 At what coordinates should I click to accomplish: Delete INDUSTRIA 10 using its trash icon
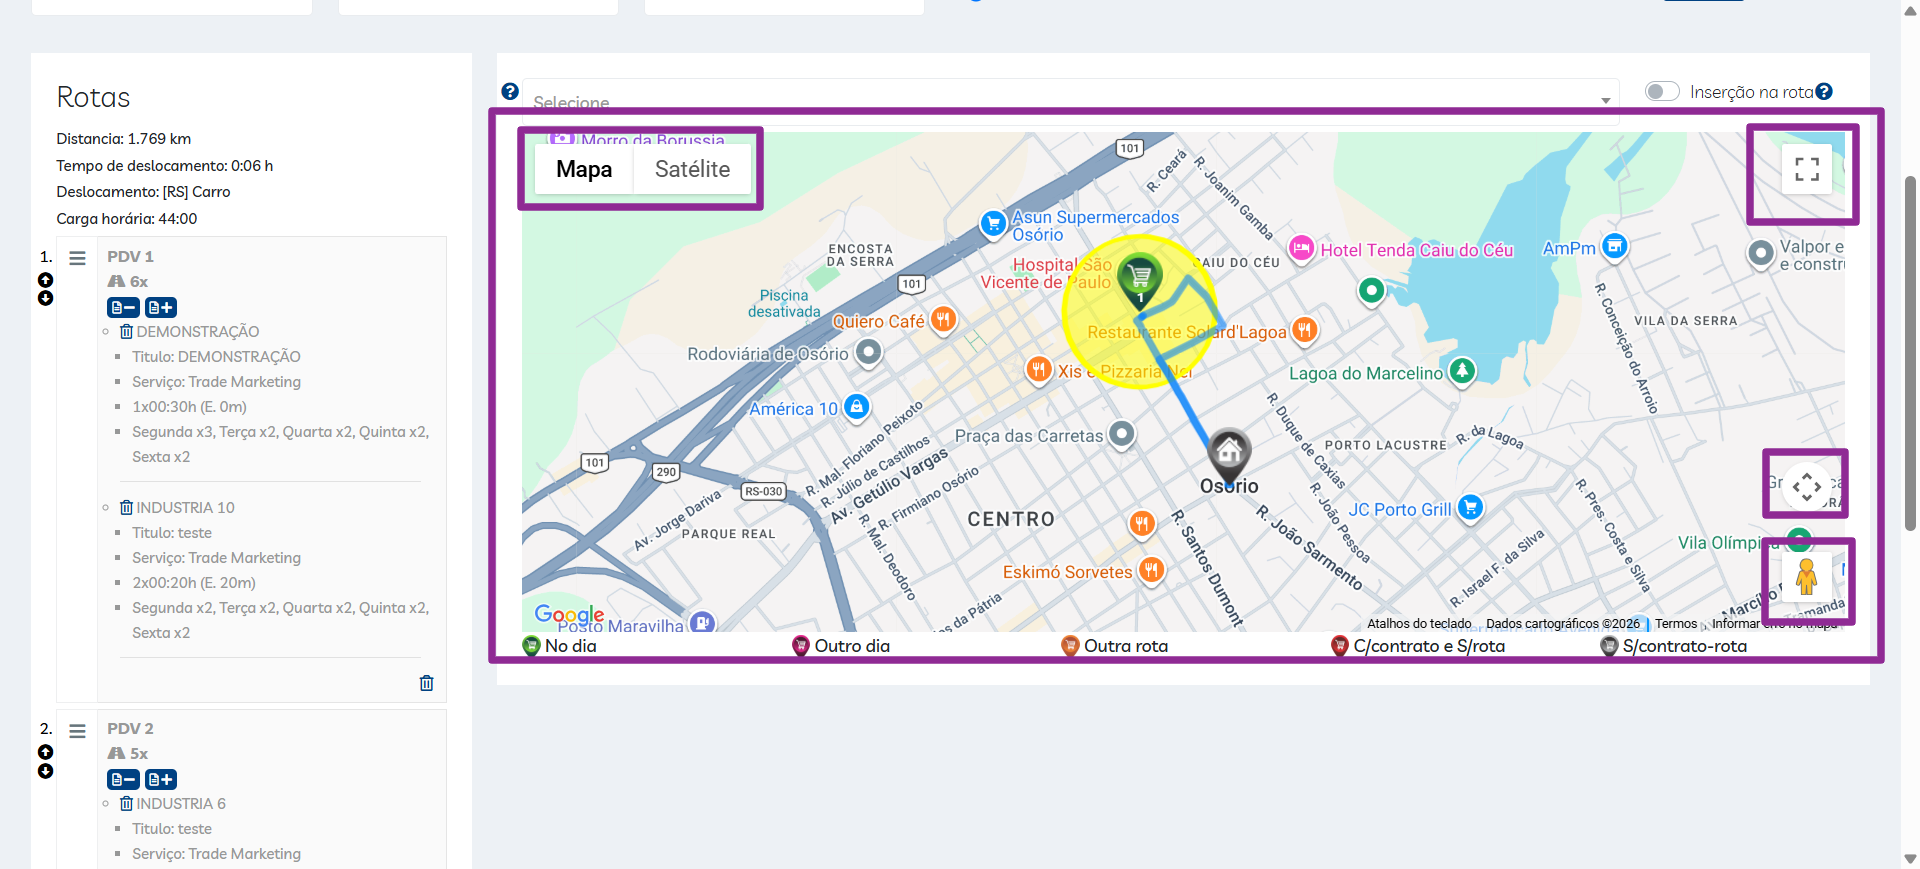pos(126,508)
